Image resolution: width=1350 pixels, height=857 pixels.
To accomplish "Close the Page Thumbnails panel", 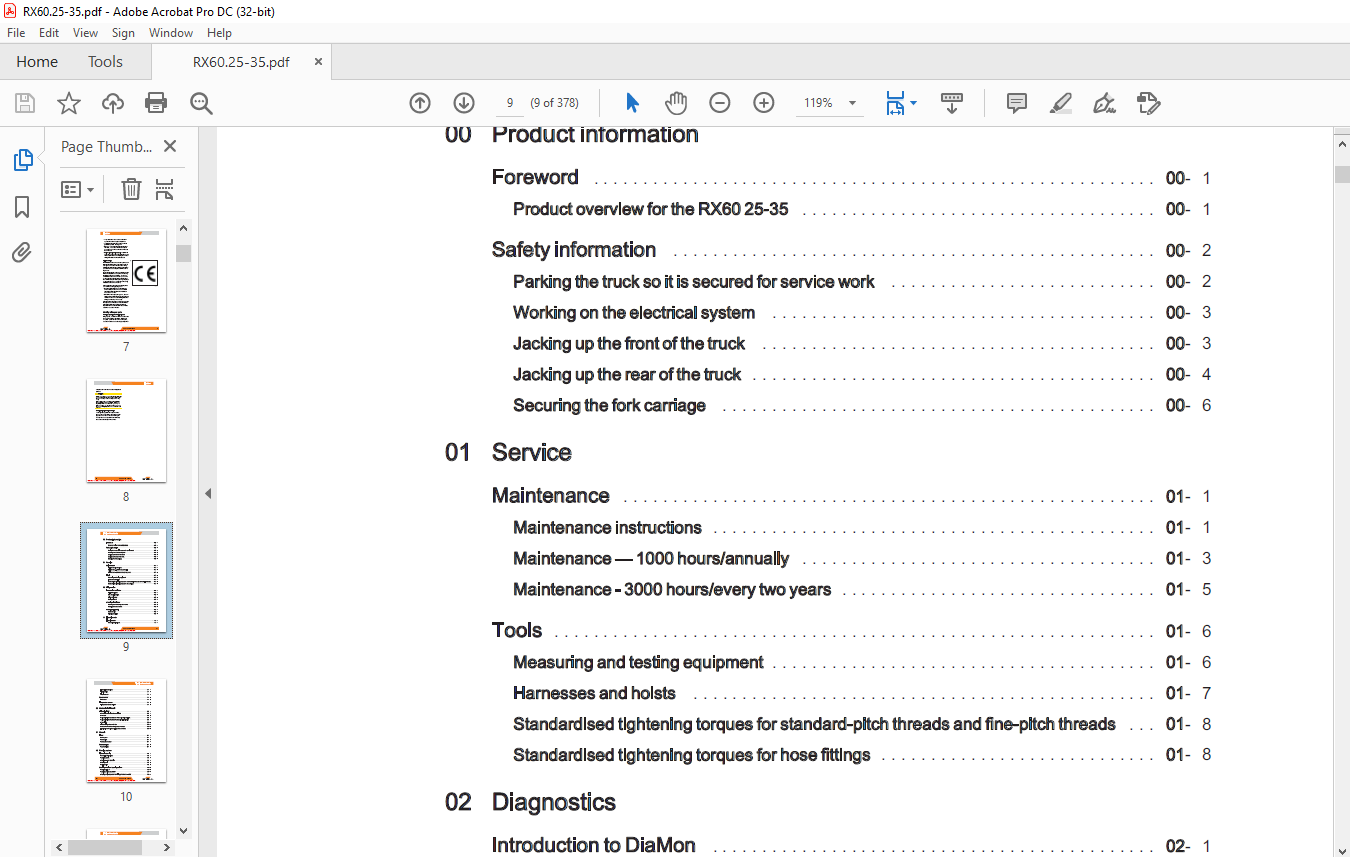I will [x=170, y=146].
